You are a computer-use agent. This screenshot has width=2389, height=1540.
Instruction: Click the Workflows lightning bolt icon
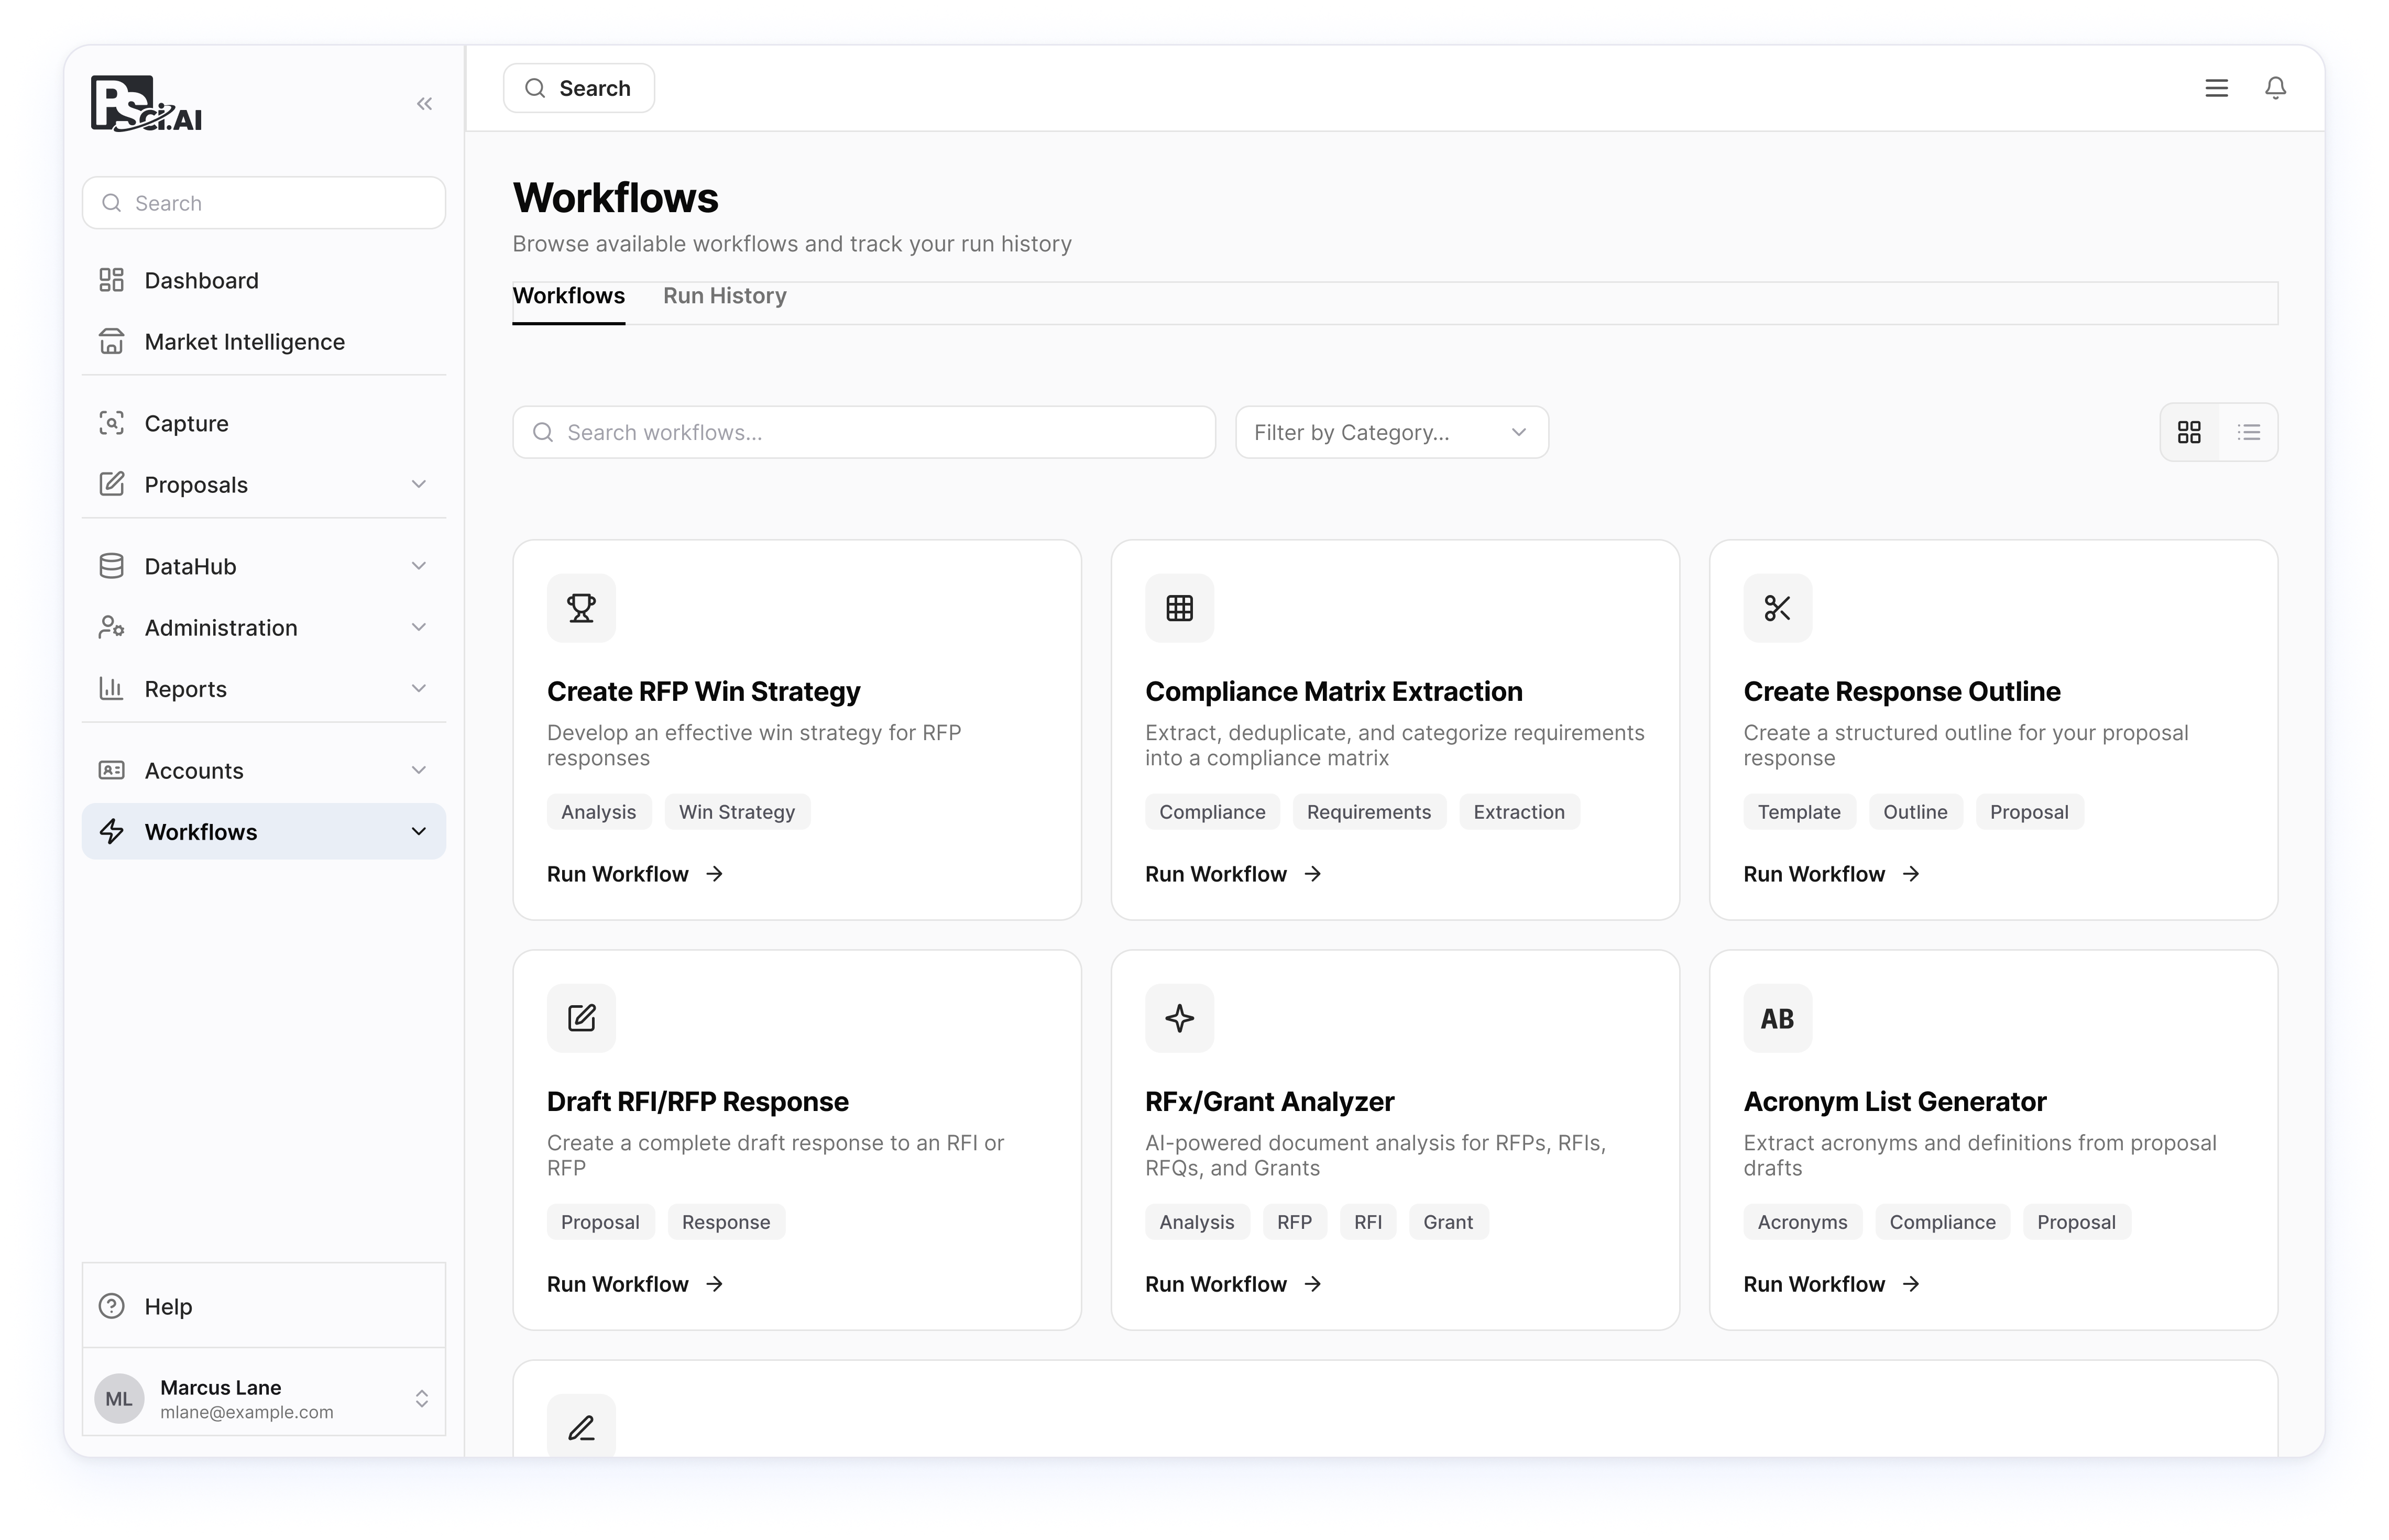pos(111,831)
